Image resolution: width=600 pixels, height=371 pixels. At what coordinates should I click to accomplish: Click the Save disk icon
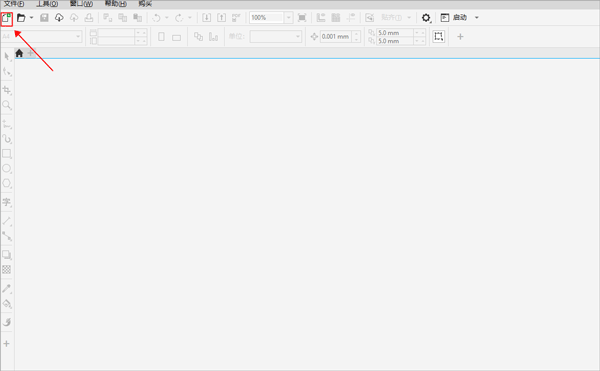click(44, 18)
